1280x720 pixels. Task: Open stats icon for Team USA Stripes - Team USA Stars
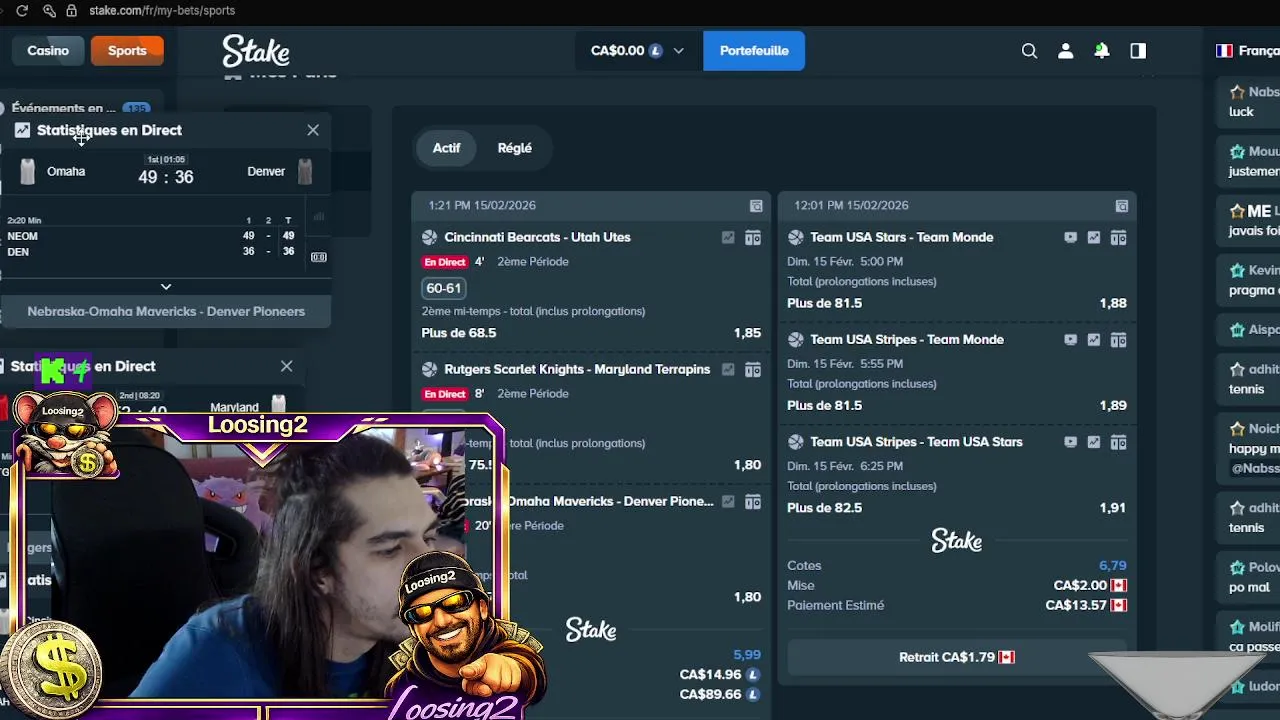[1094, 442]
